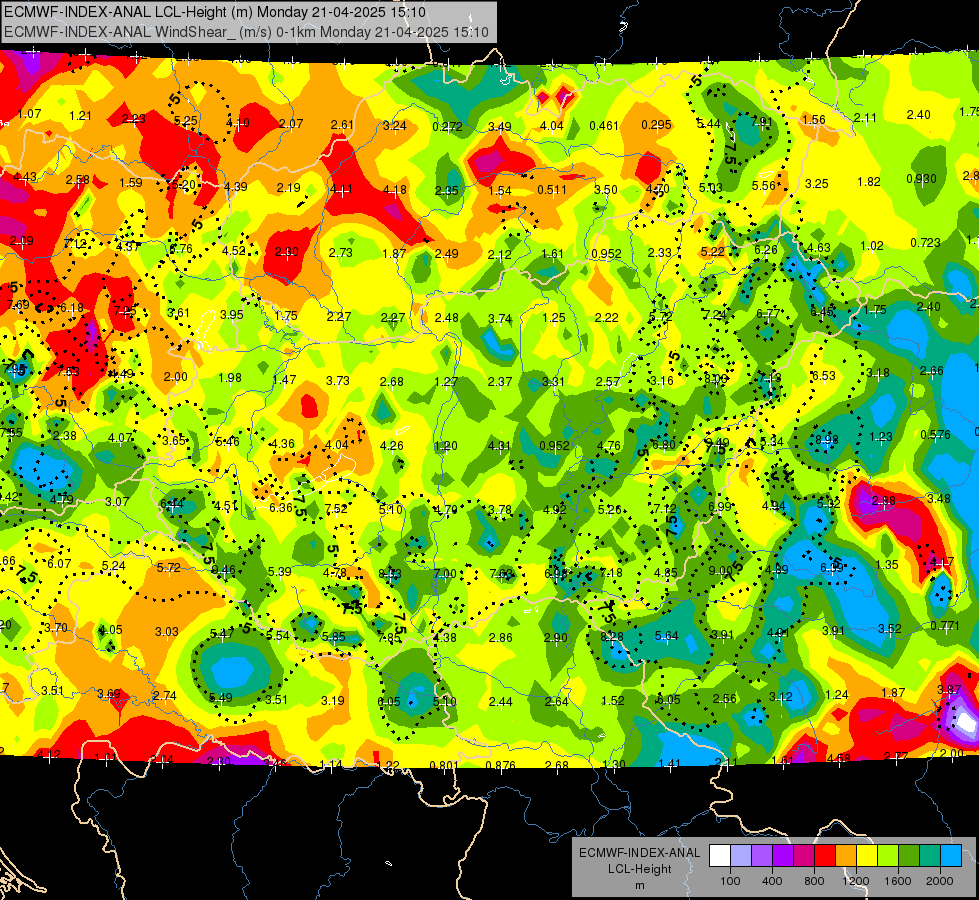Image resolution: width=979 pixels, height=900 pixels.
Task: Pick the red legend swatch
Action: pyautogui.click(x=825, y=856)
